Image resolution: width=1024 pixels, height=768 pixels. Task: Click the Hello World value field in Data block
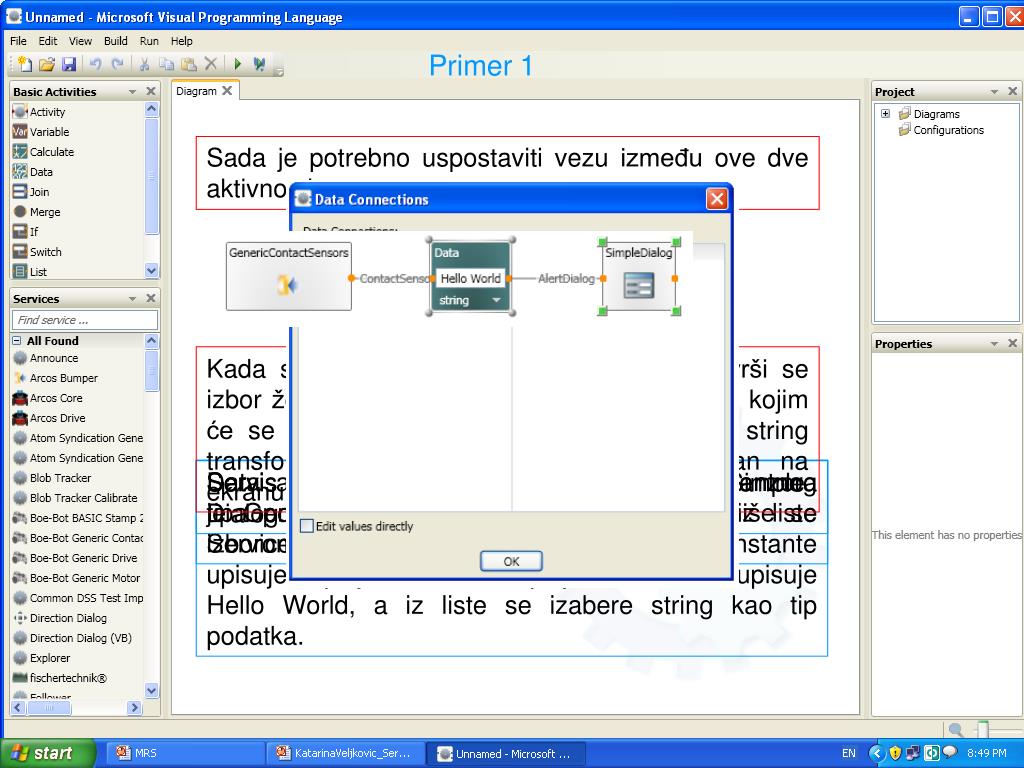pyautogui.click(x=470, y=278)
